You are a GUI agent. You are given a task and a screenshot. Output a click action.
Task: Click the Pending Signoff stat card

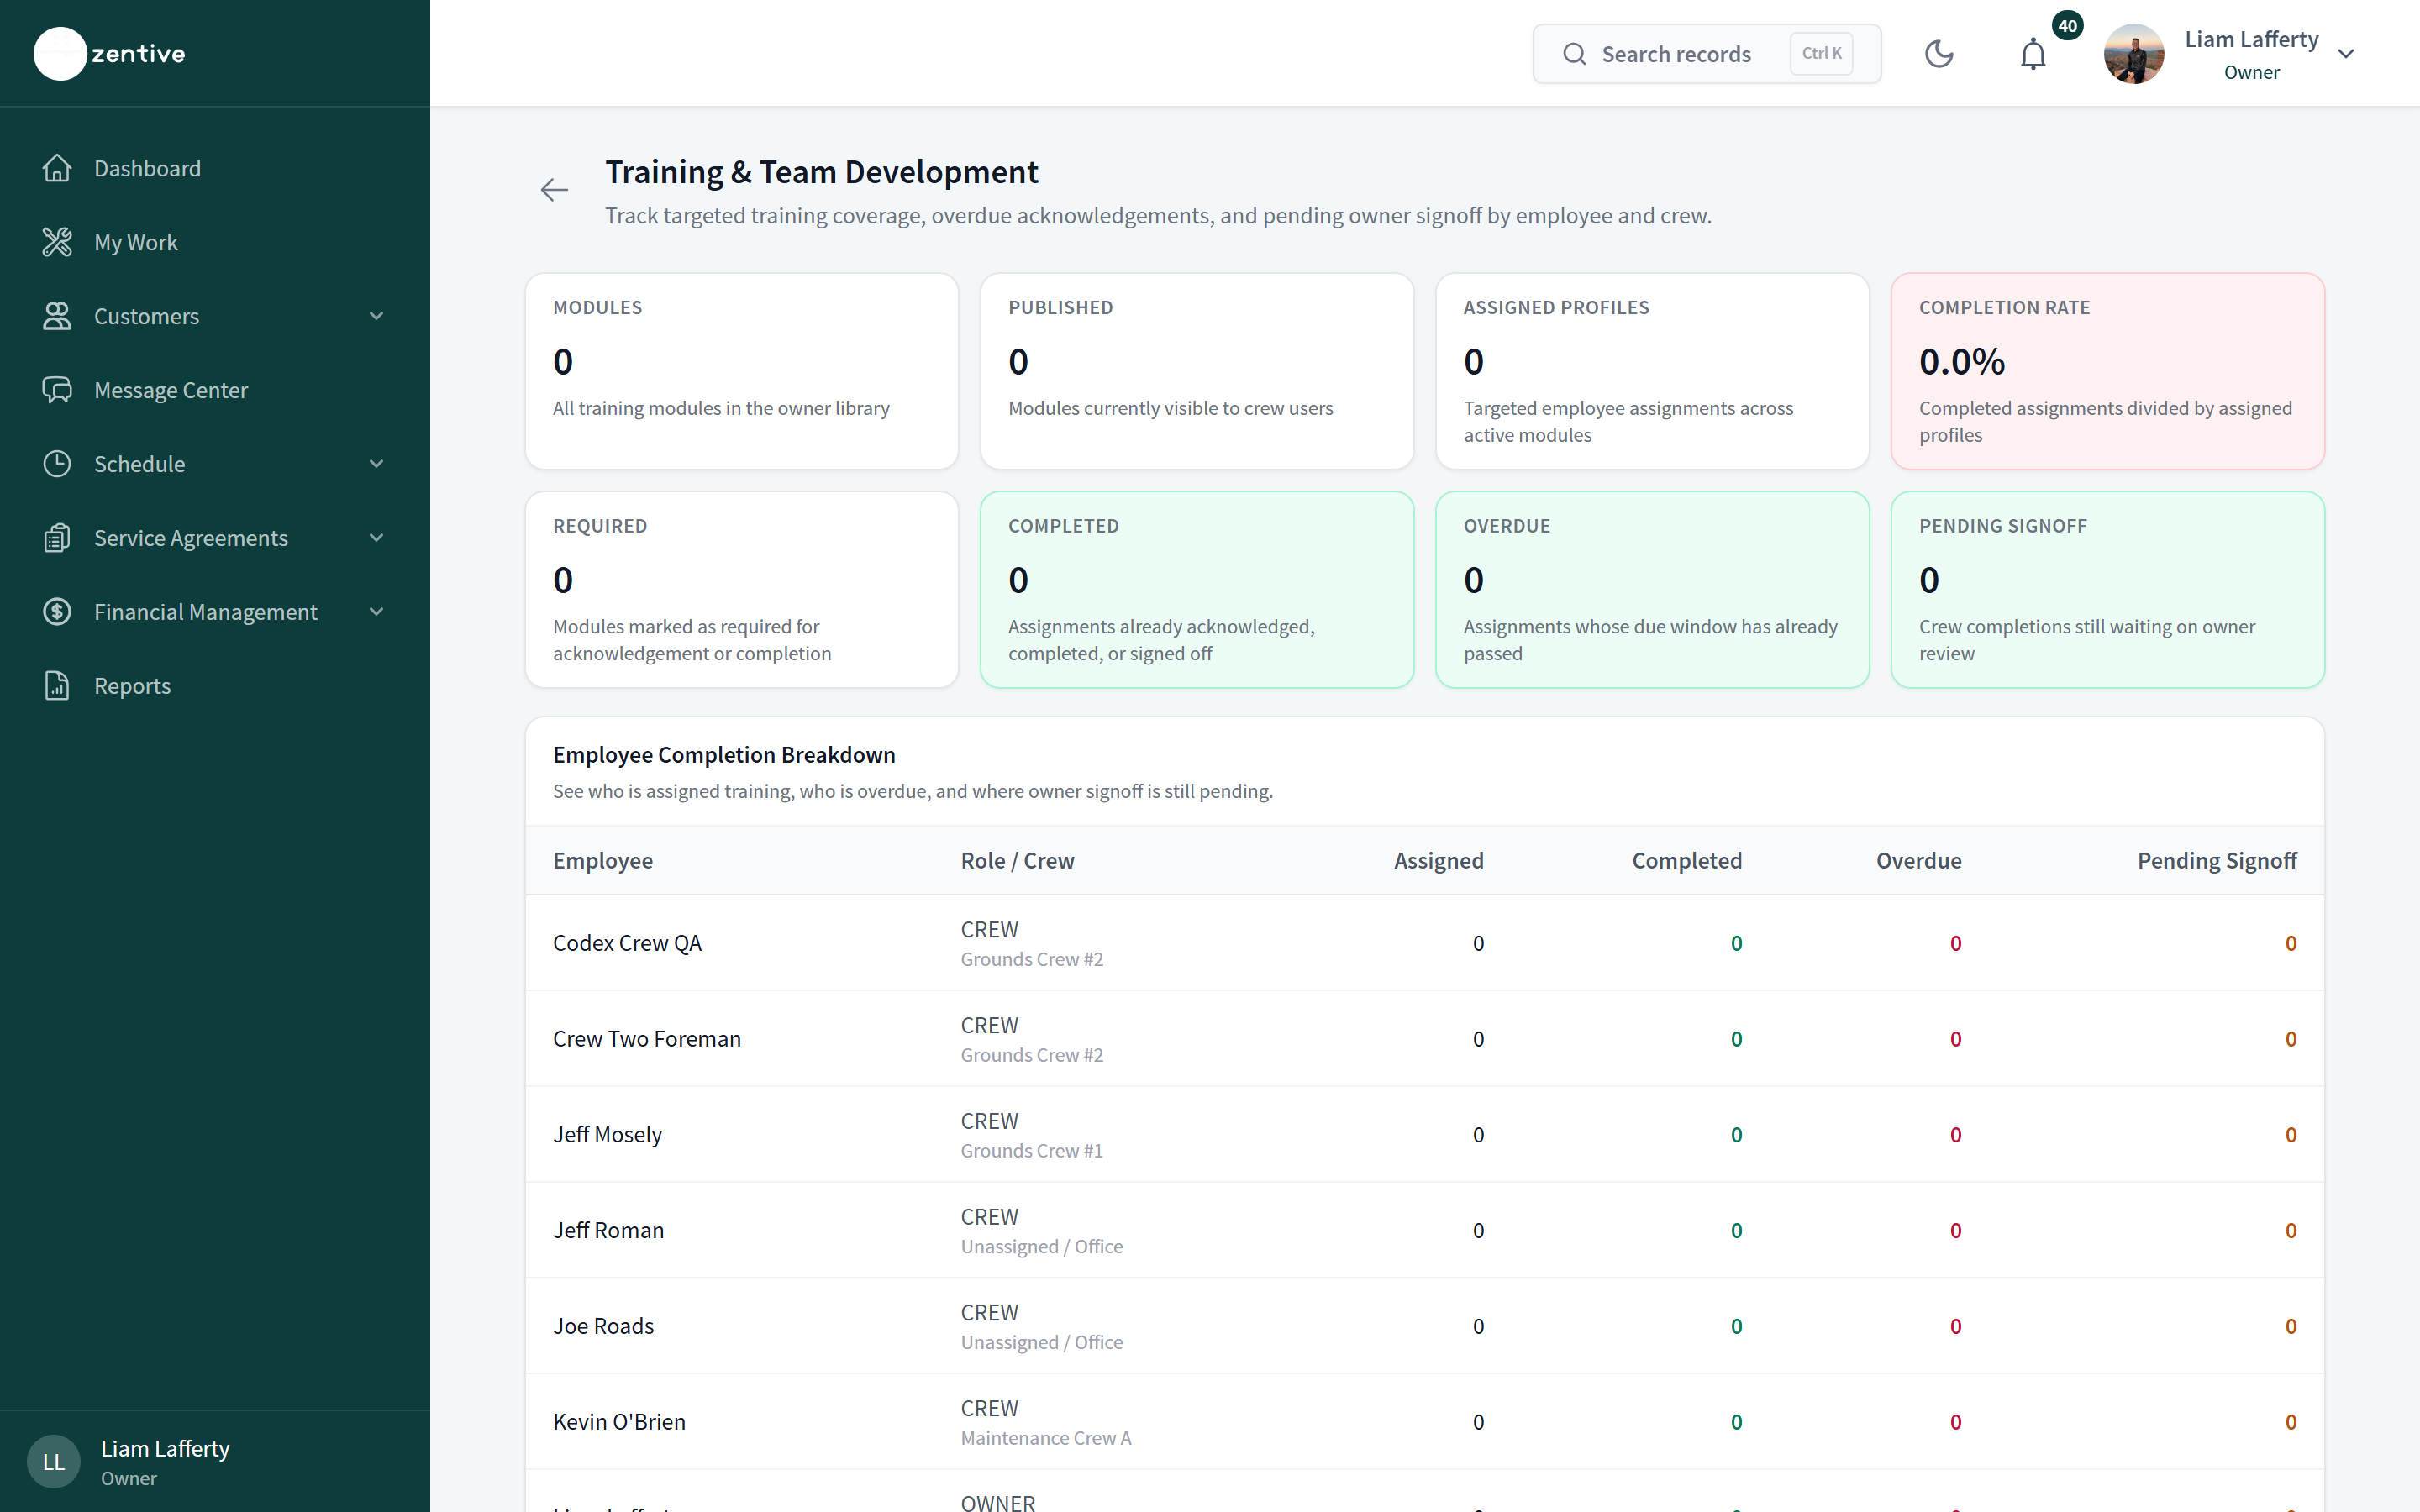(x=2108, y=589)
